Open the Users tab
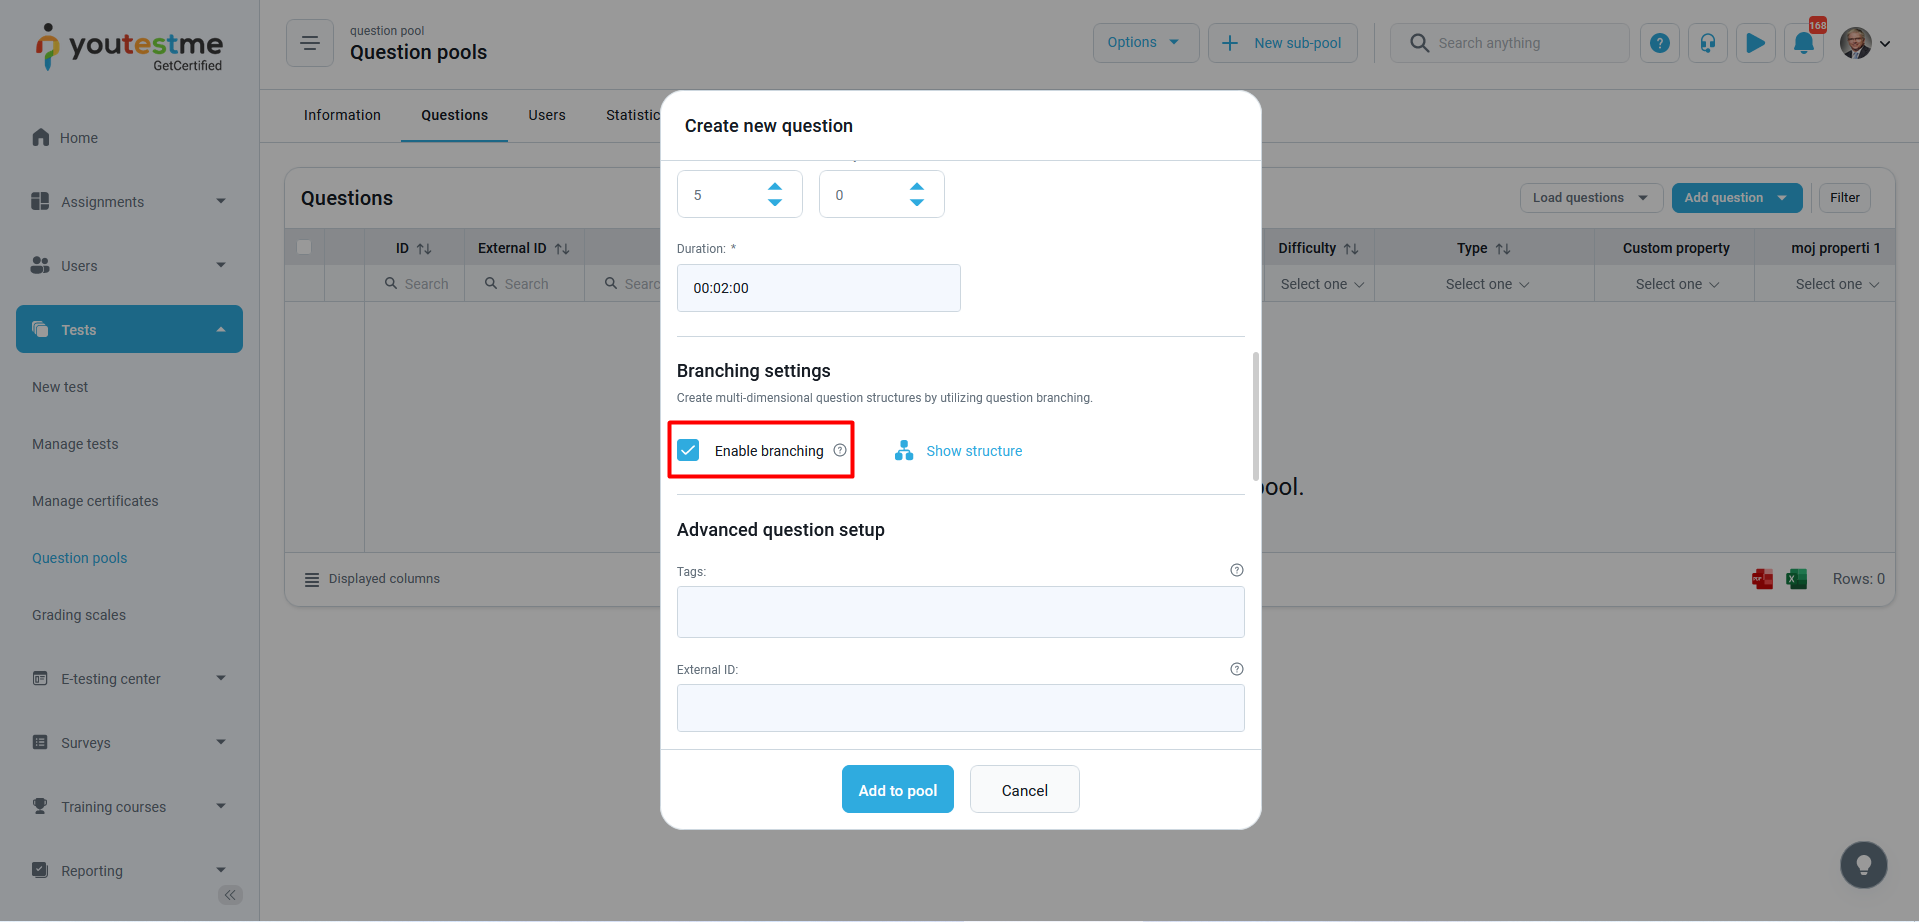Screen dimensions: 1919x922 pyautogui.click(x=547, y=115)
